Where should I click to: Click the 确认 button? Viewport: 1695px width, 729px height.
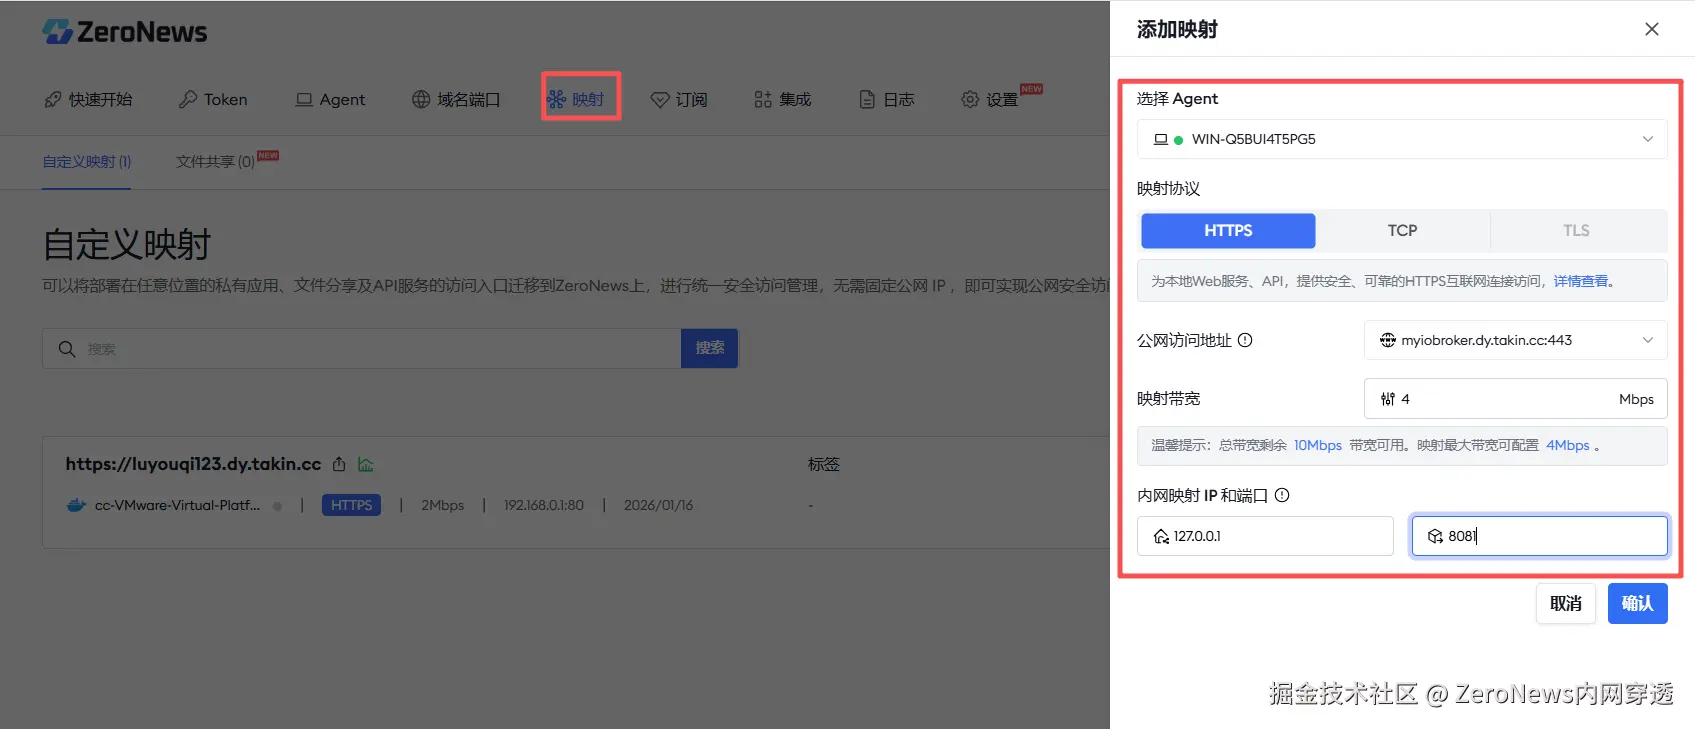click(1637, 603)
